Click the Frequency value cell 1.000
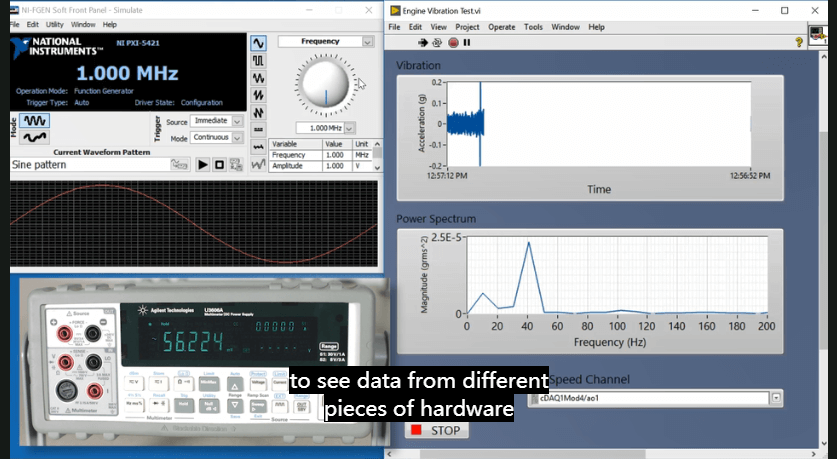This screenshot has width=837, height=459. click(337, 155)
